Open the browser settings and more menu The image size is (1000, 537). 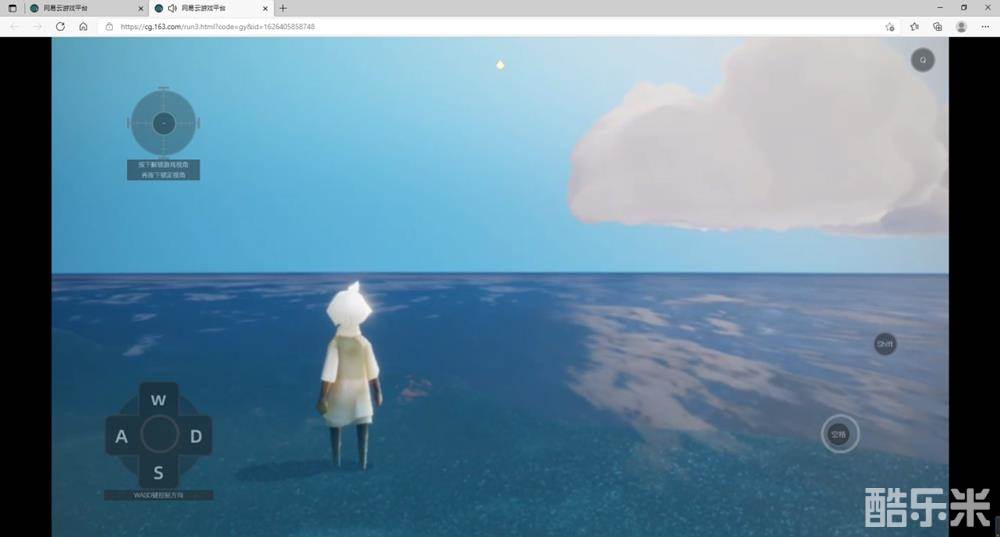coord(985,27)
